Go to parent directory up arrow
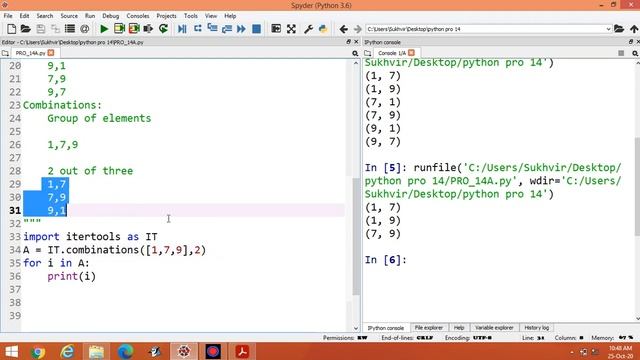The image size is (640, 360). tap(633, 29)
